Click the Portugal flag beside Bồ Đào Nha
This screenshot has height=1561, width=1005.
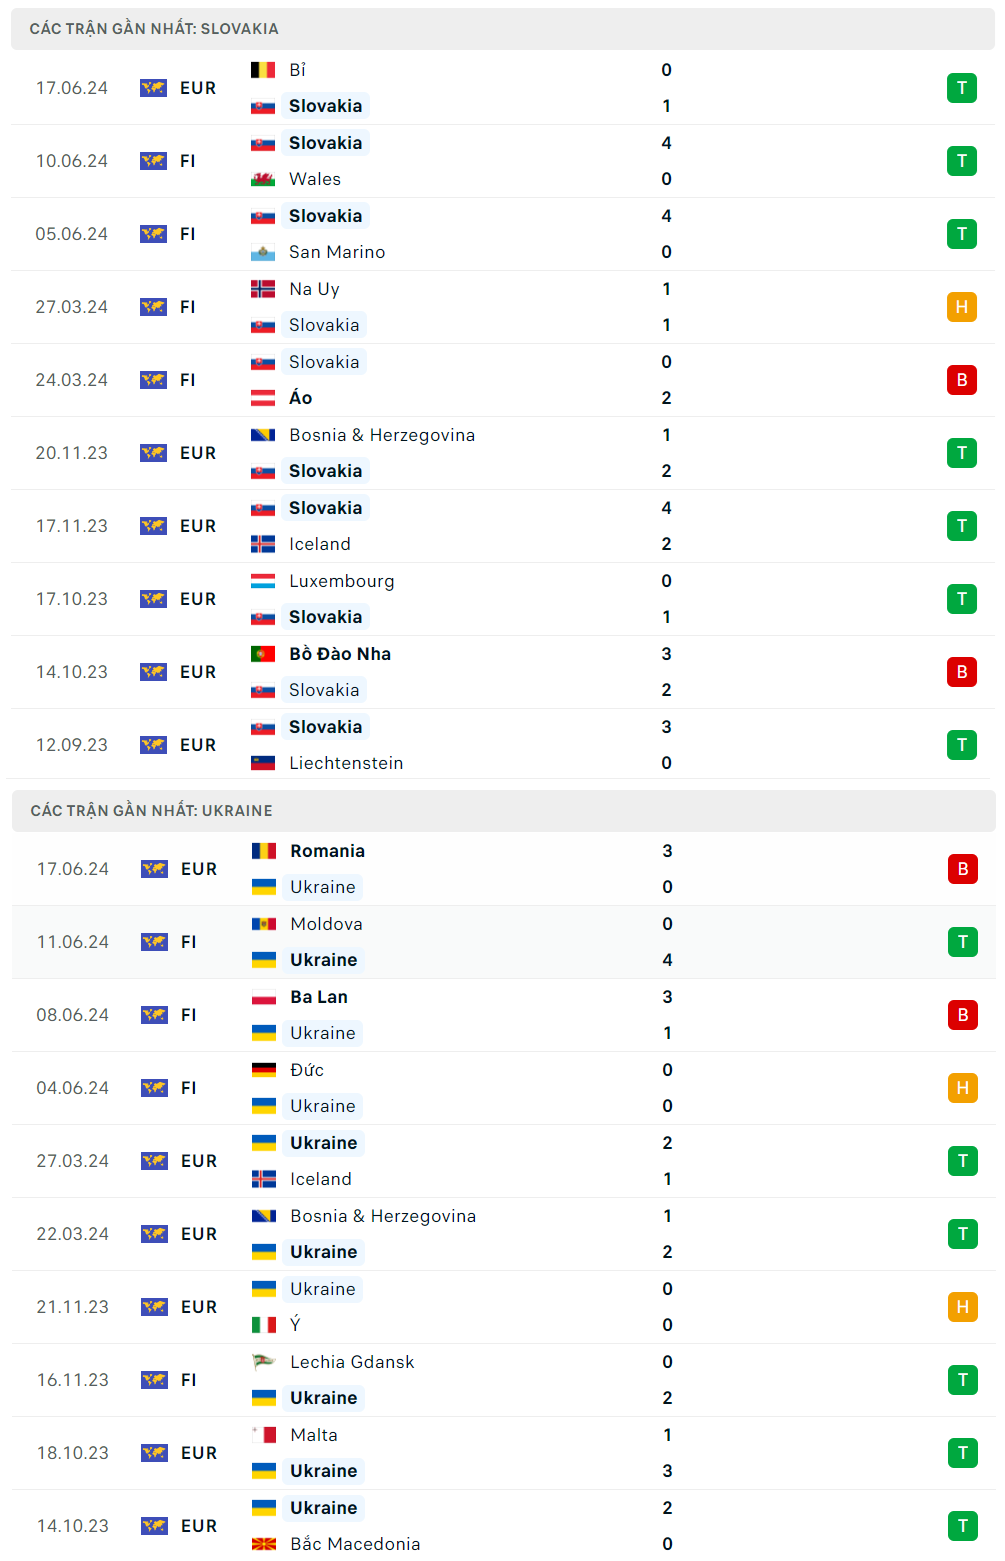pyautogui.click(x=262, y=654)
